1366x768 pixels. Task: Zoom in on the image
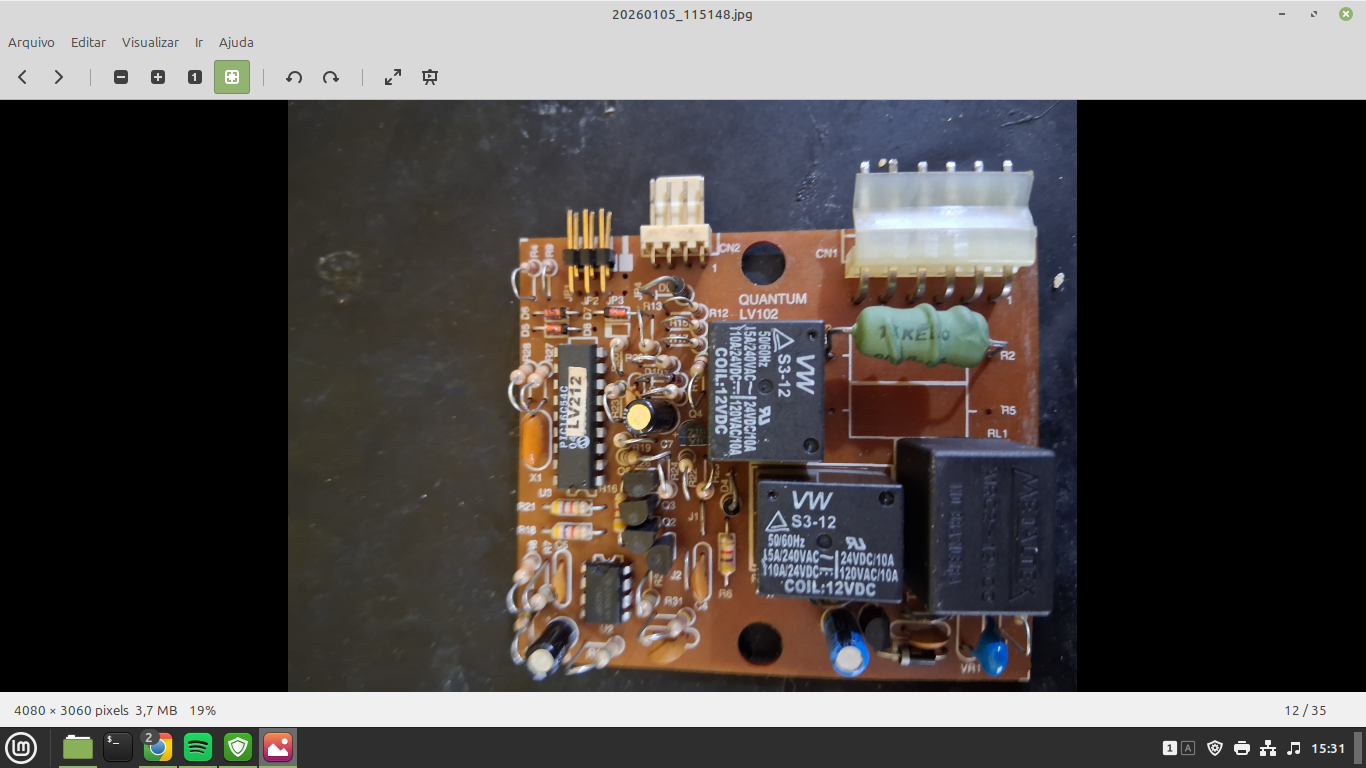158,77
